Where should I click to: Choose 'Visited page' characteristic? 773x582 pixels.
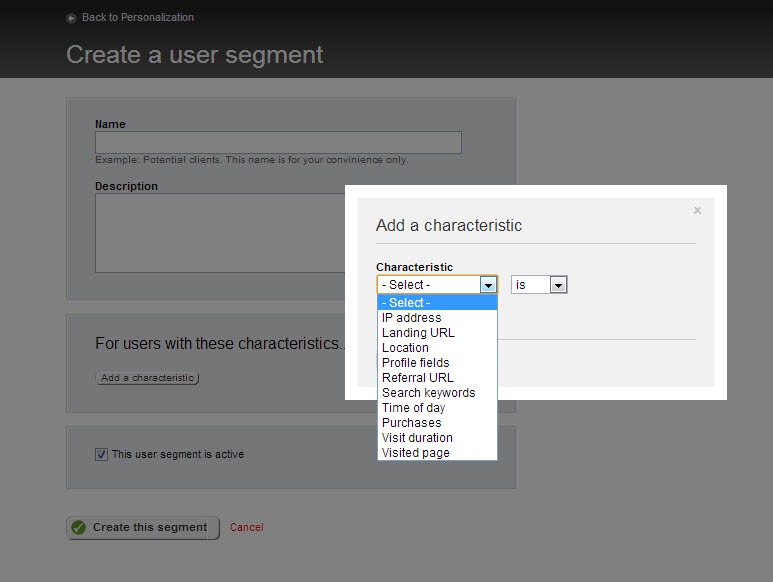pos(415,453)
